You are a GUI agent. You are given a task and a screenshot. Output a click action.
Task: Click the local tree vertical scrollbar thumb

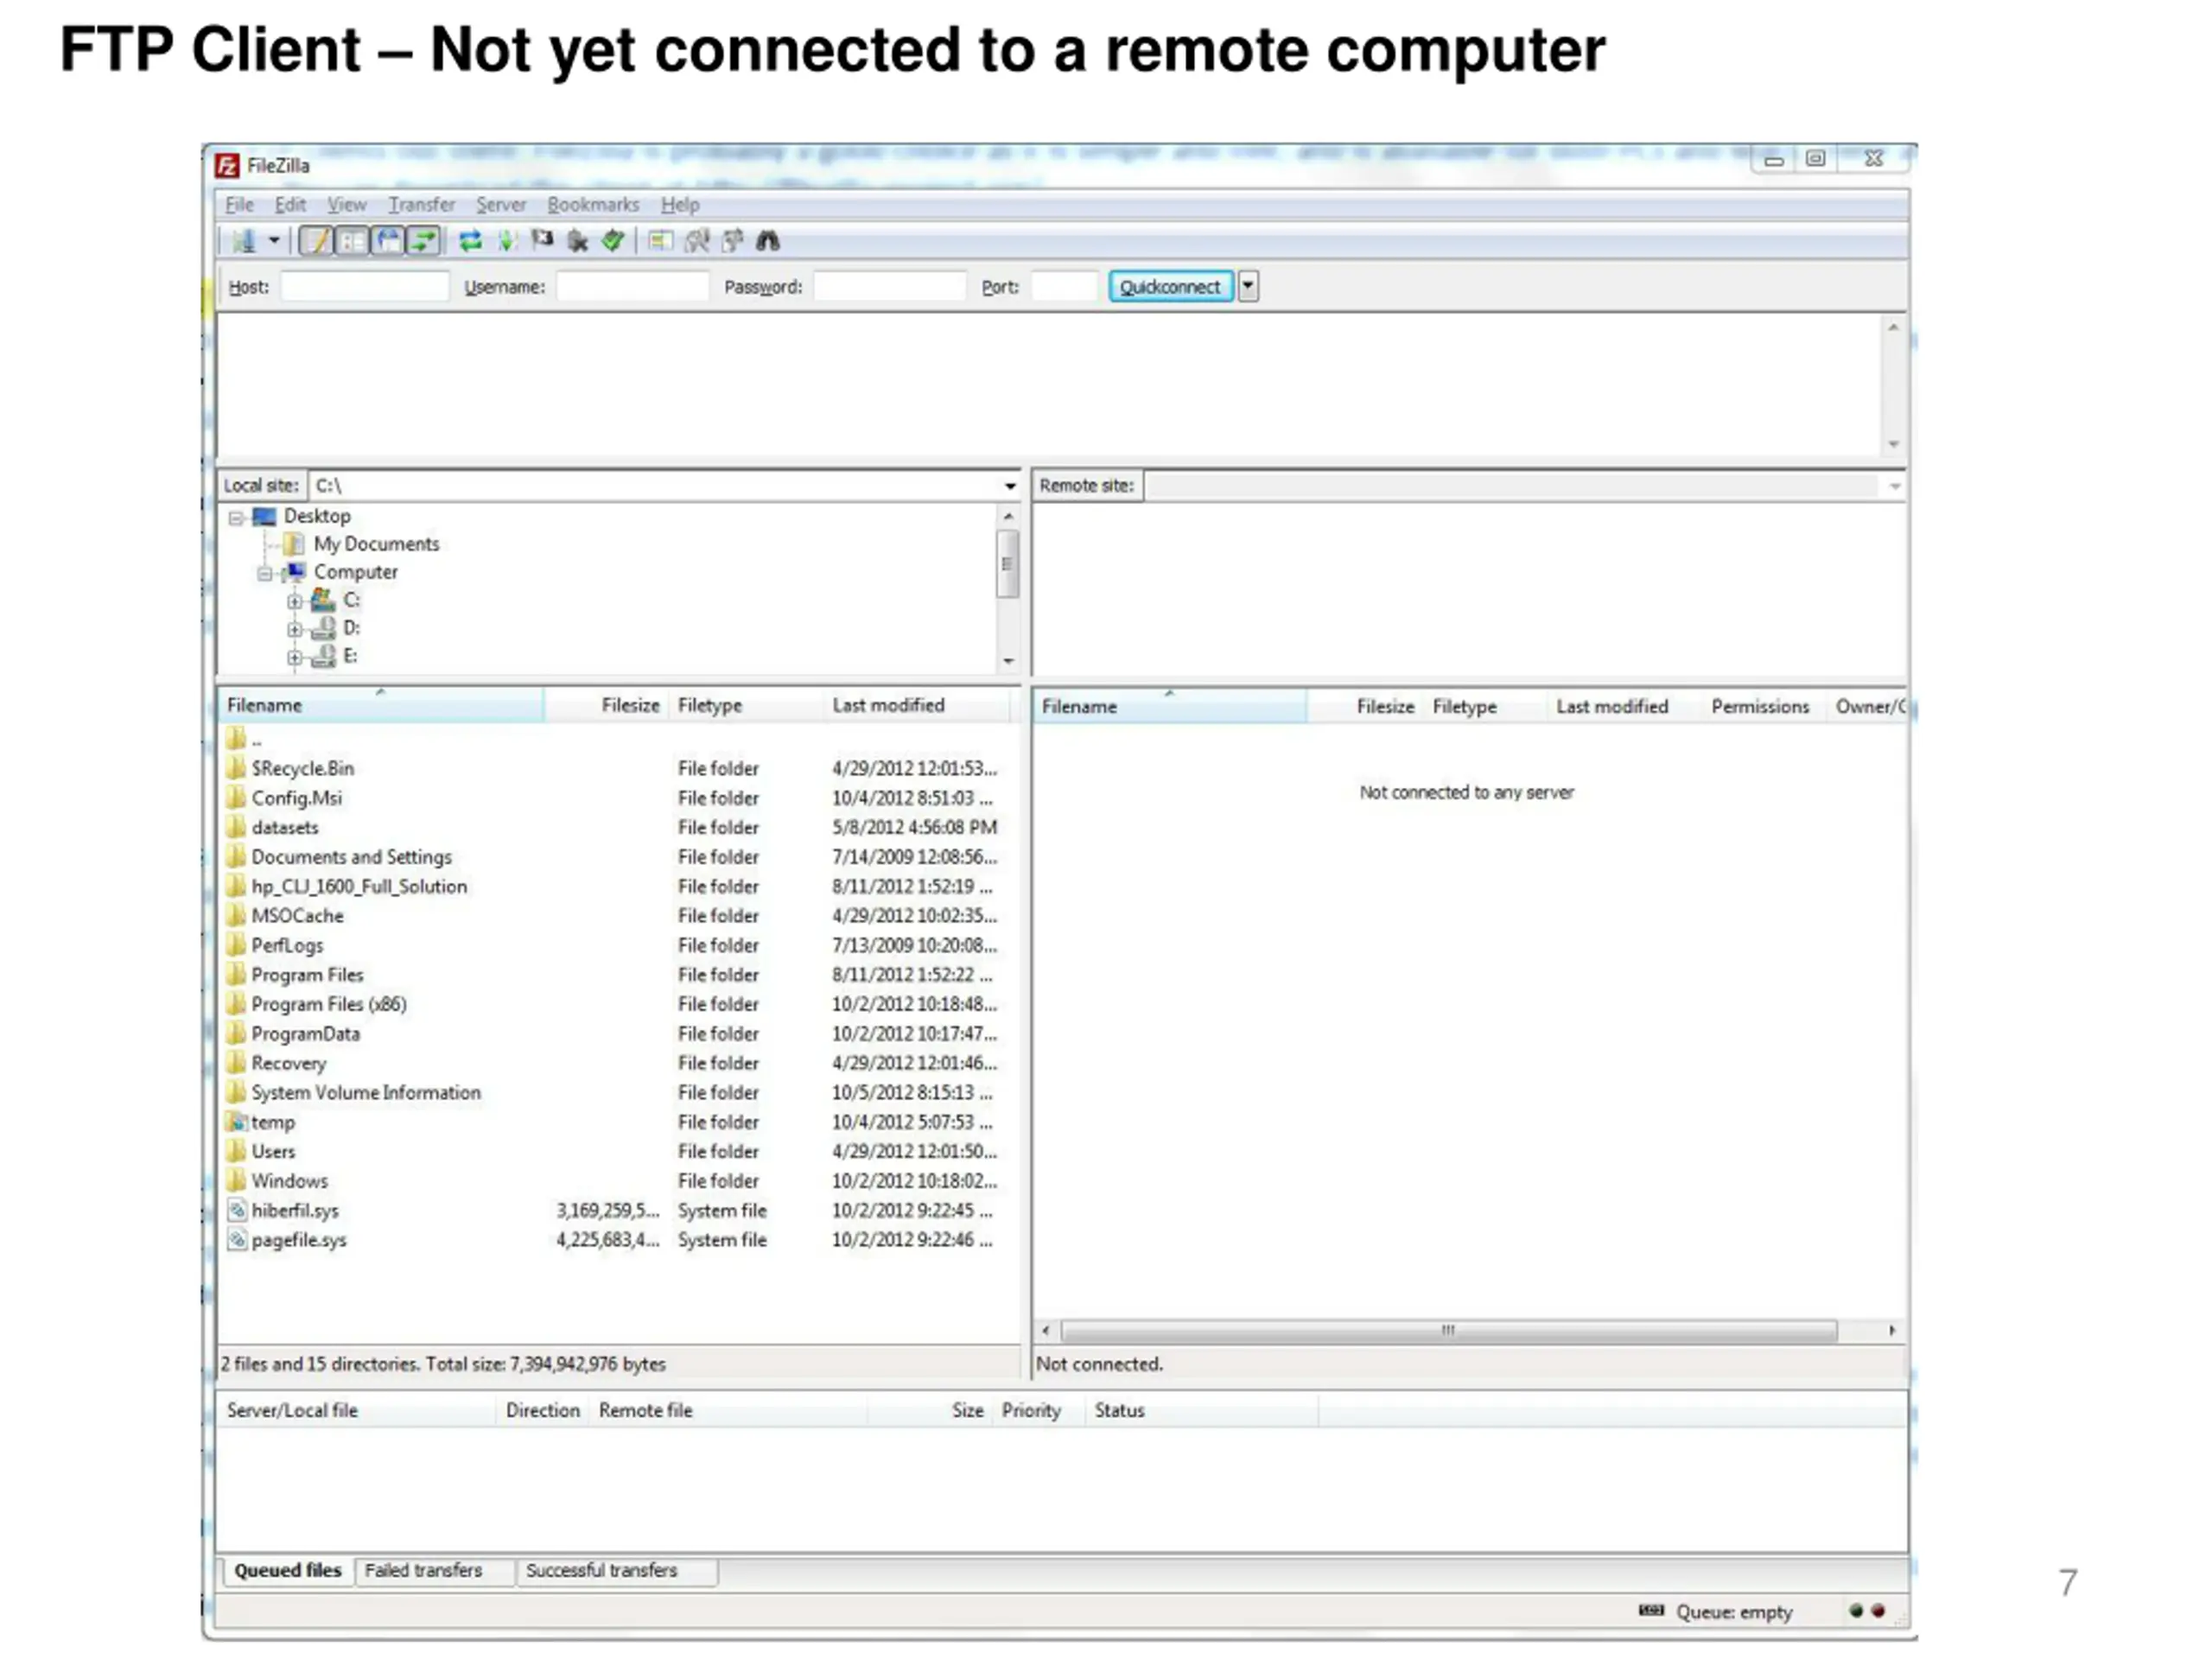pos(1008,564)
